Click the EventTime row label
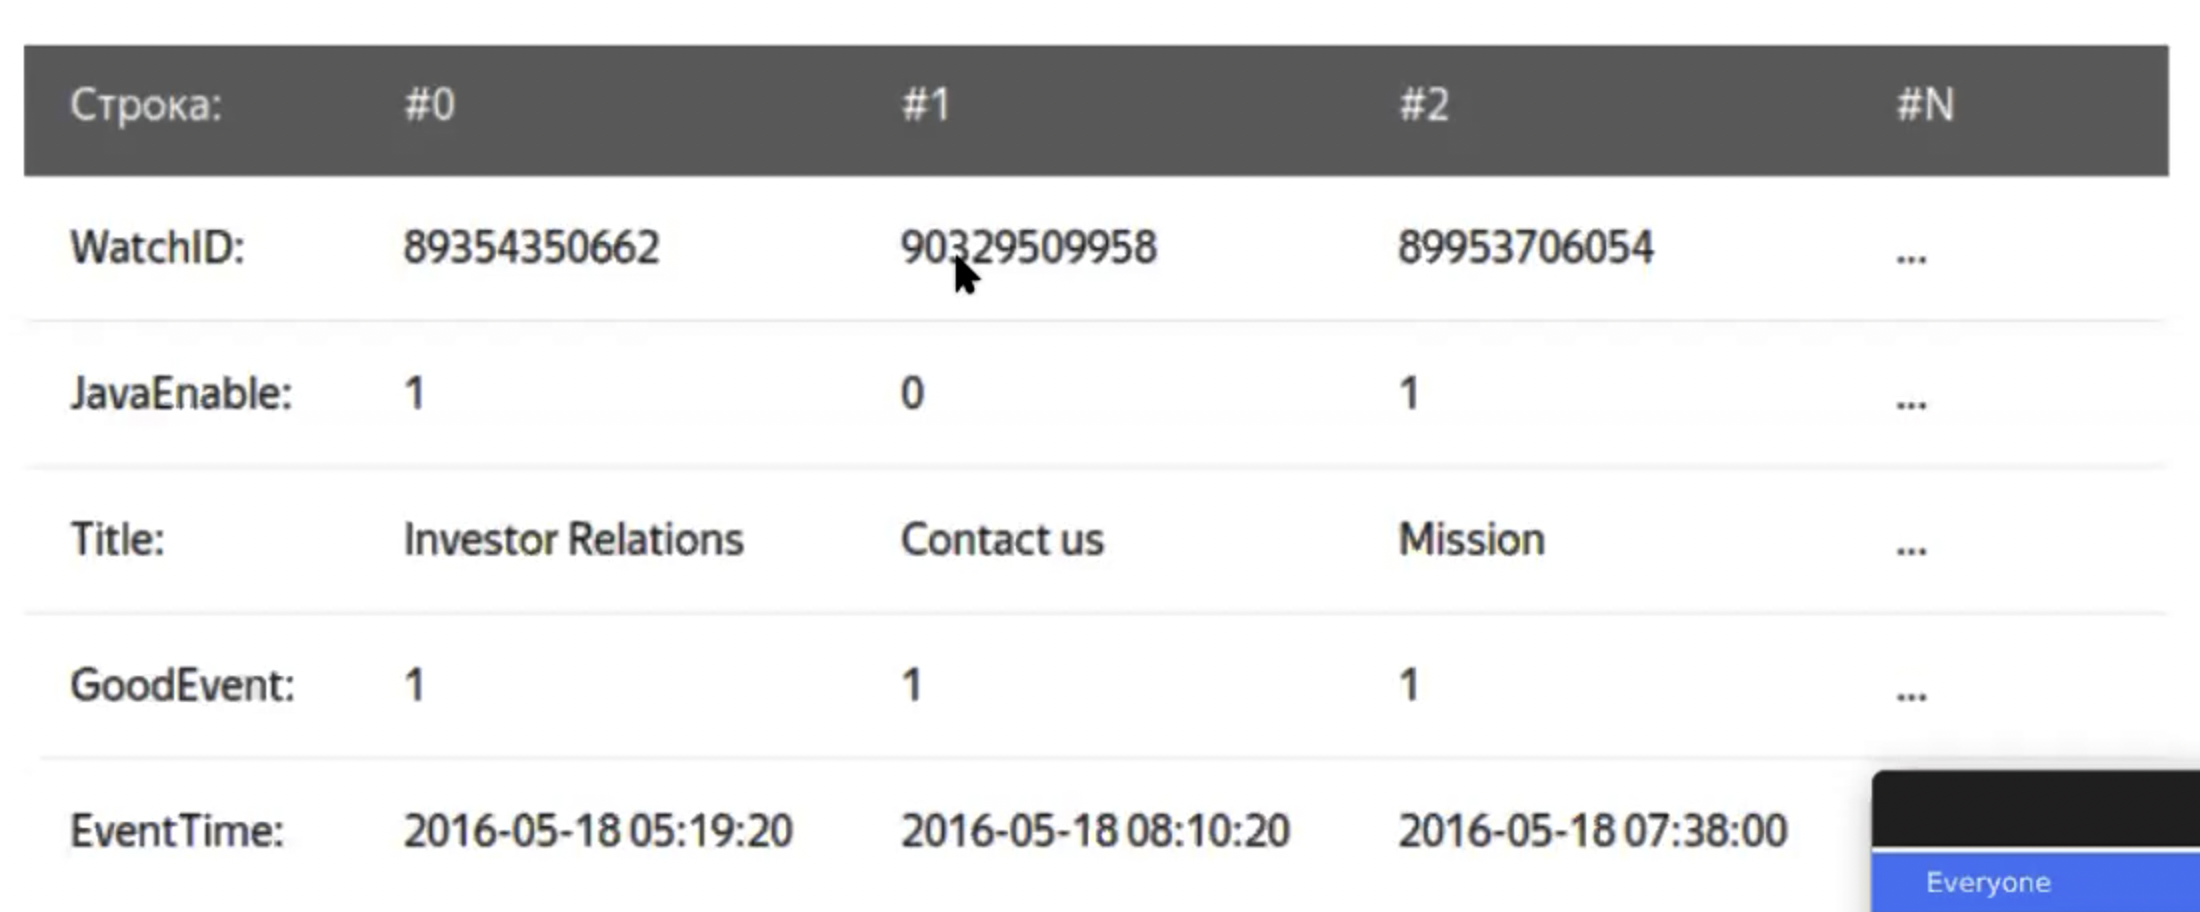2200x912 pixels. click(177, 831)
